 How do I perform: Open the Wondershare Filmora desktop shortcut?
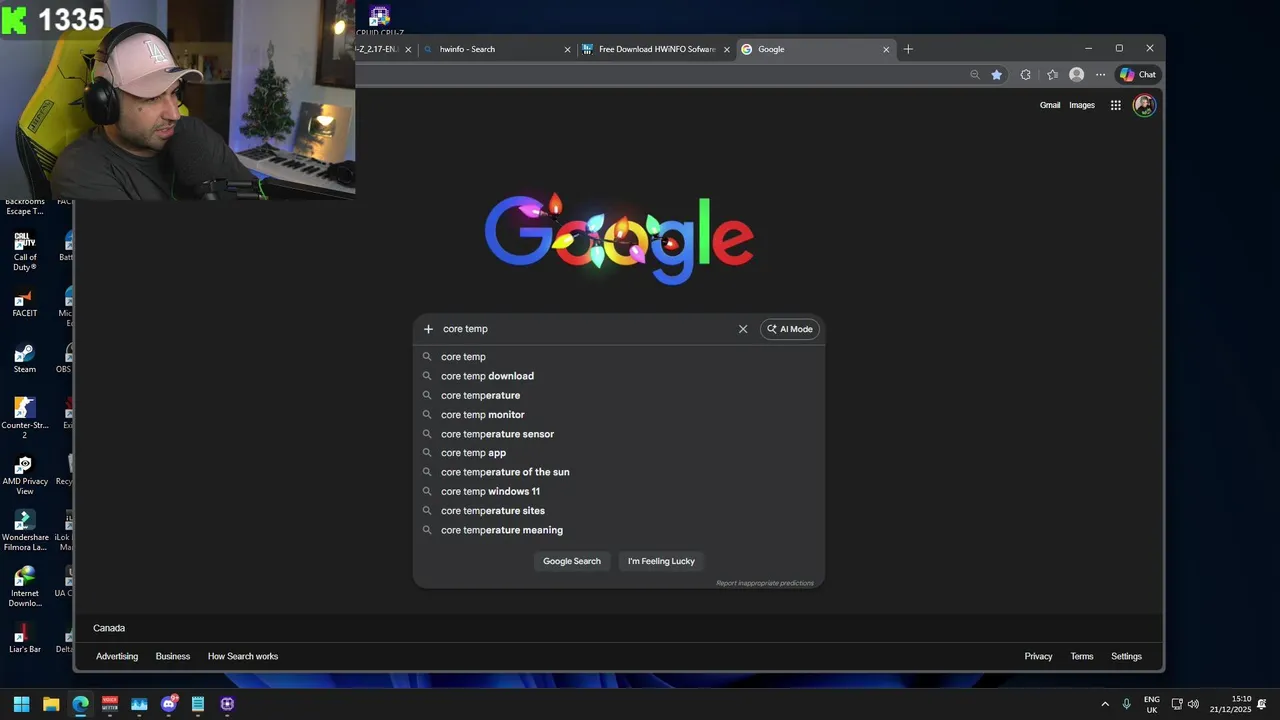point(25,531)
